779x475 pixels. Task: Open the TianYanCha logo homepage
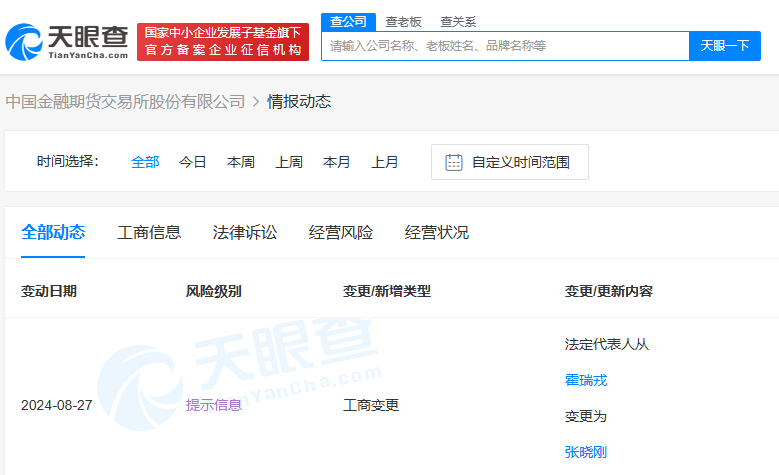click(67, 42)
